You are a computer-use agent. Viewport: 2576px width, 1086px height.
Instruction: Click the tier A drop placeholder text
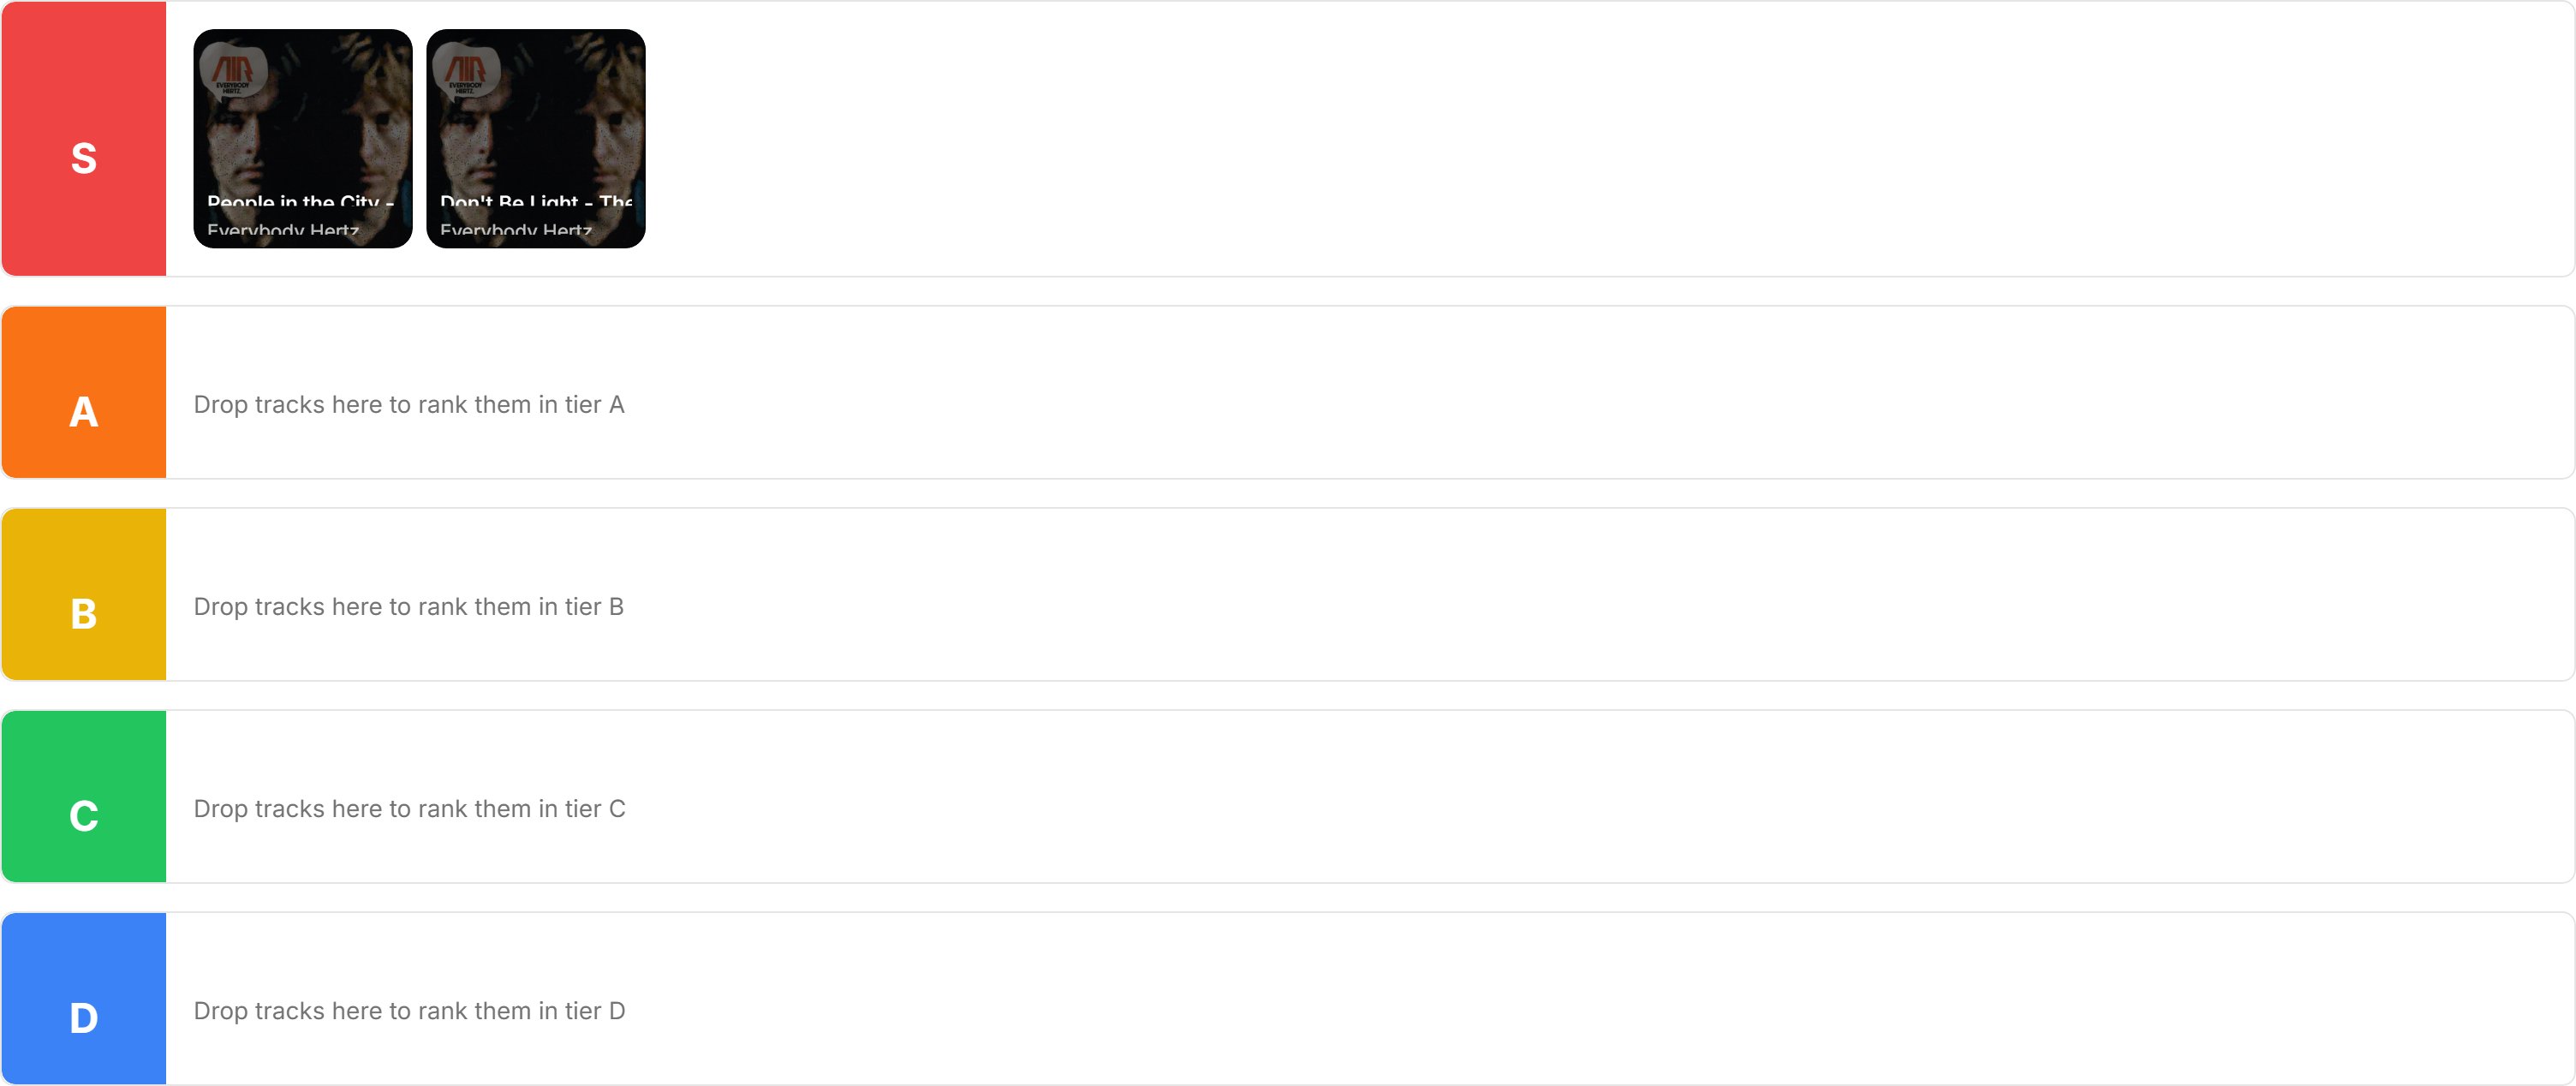tap(409, 405)
